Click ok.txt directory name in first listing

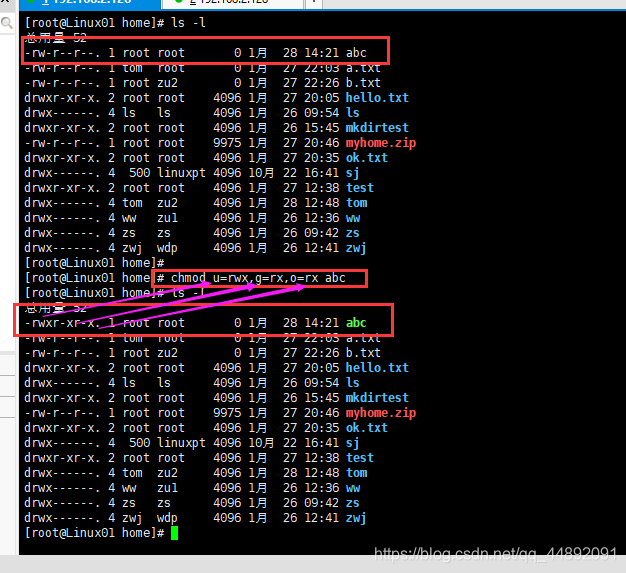[366, 158]
